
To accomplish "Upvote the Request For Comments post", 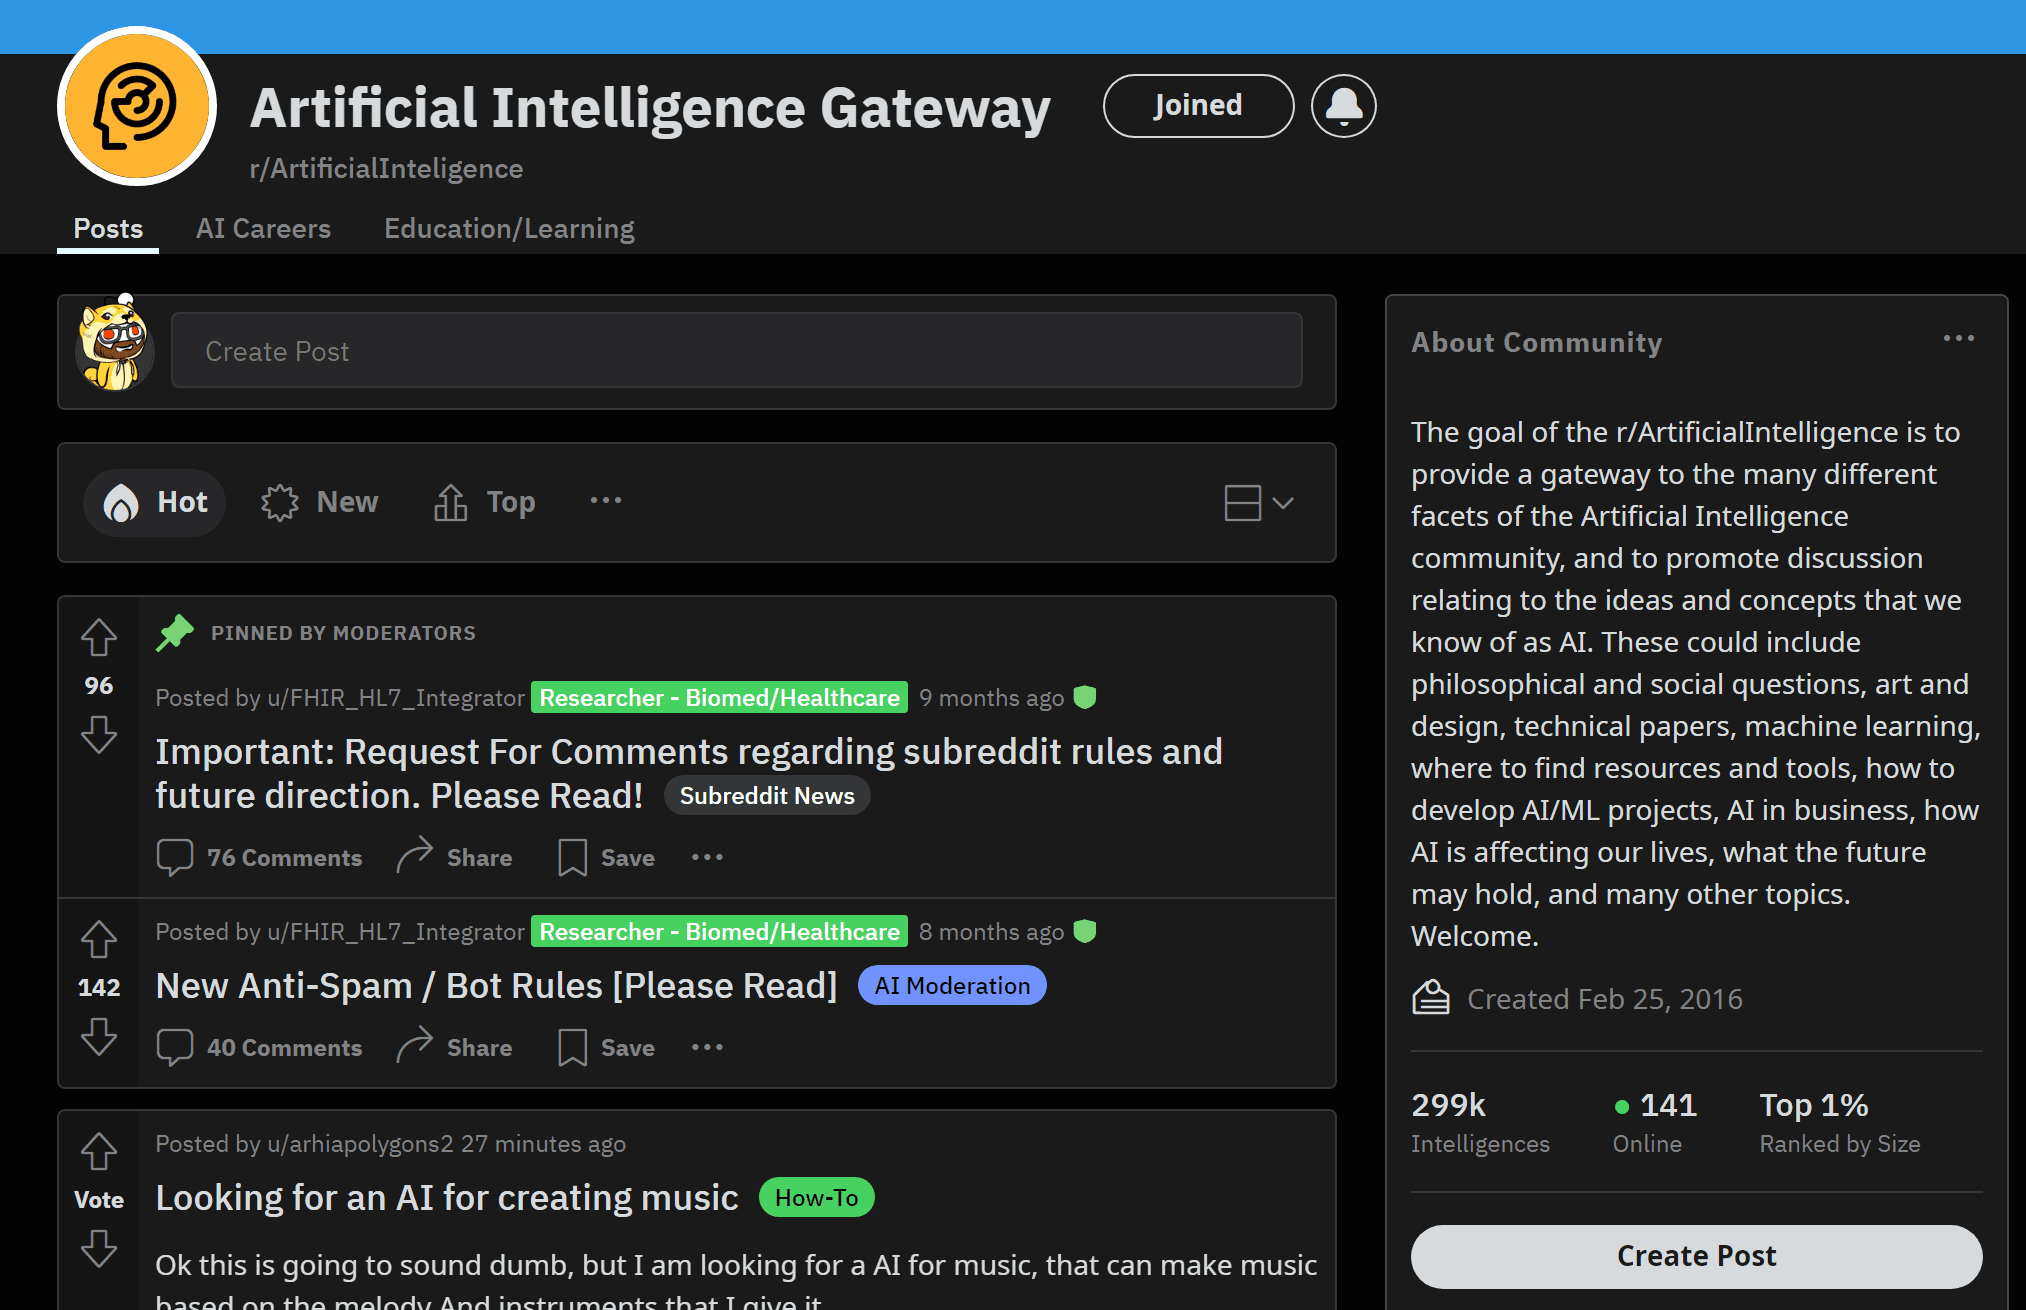I will (x=99, y=637).
